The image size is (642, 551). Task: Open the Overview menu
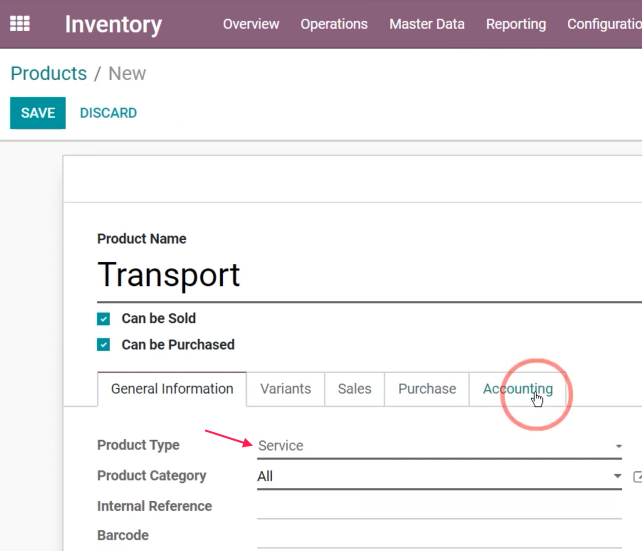pos(251,24)
